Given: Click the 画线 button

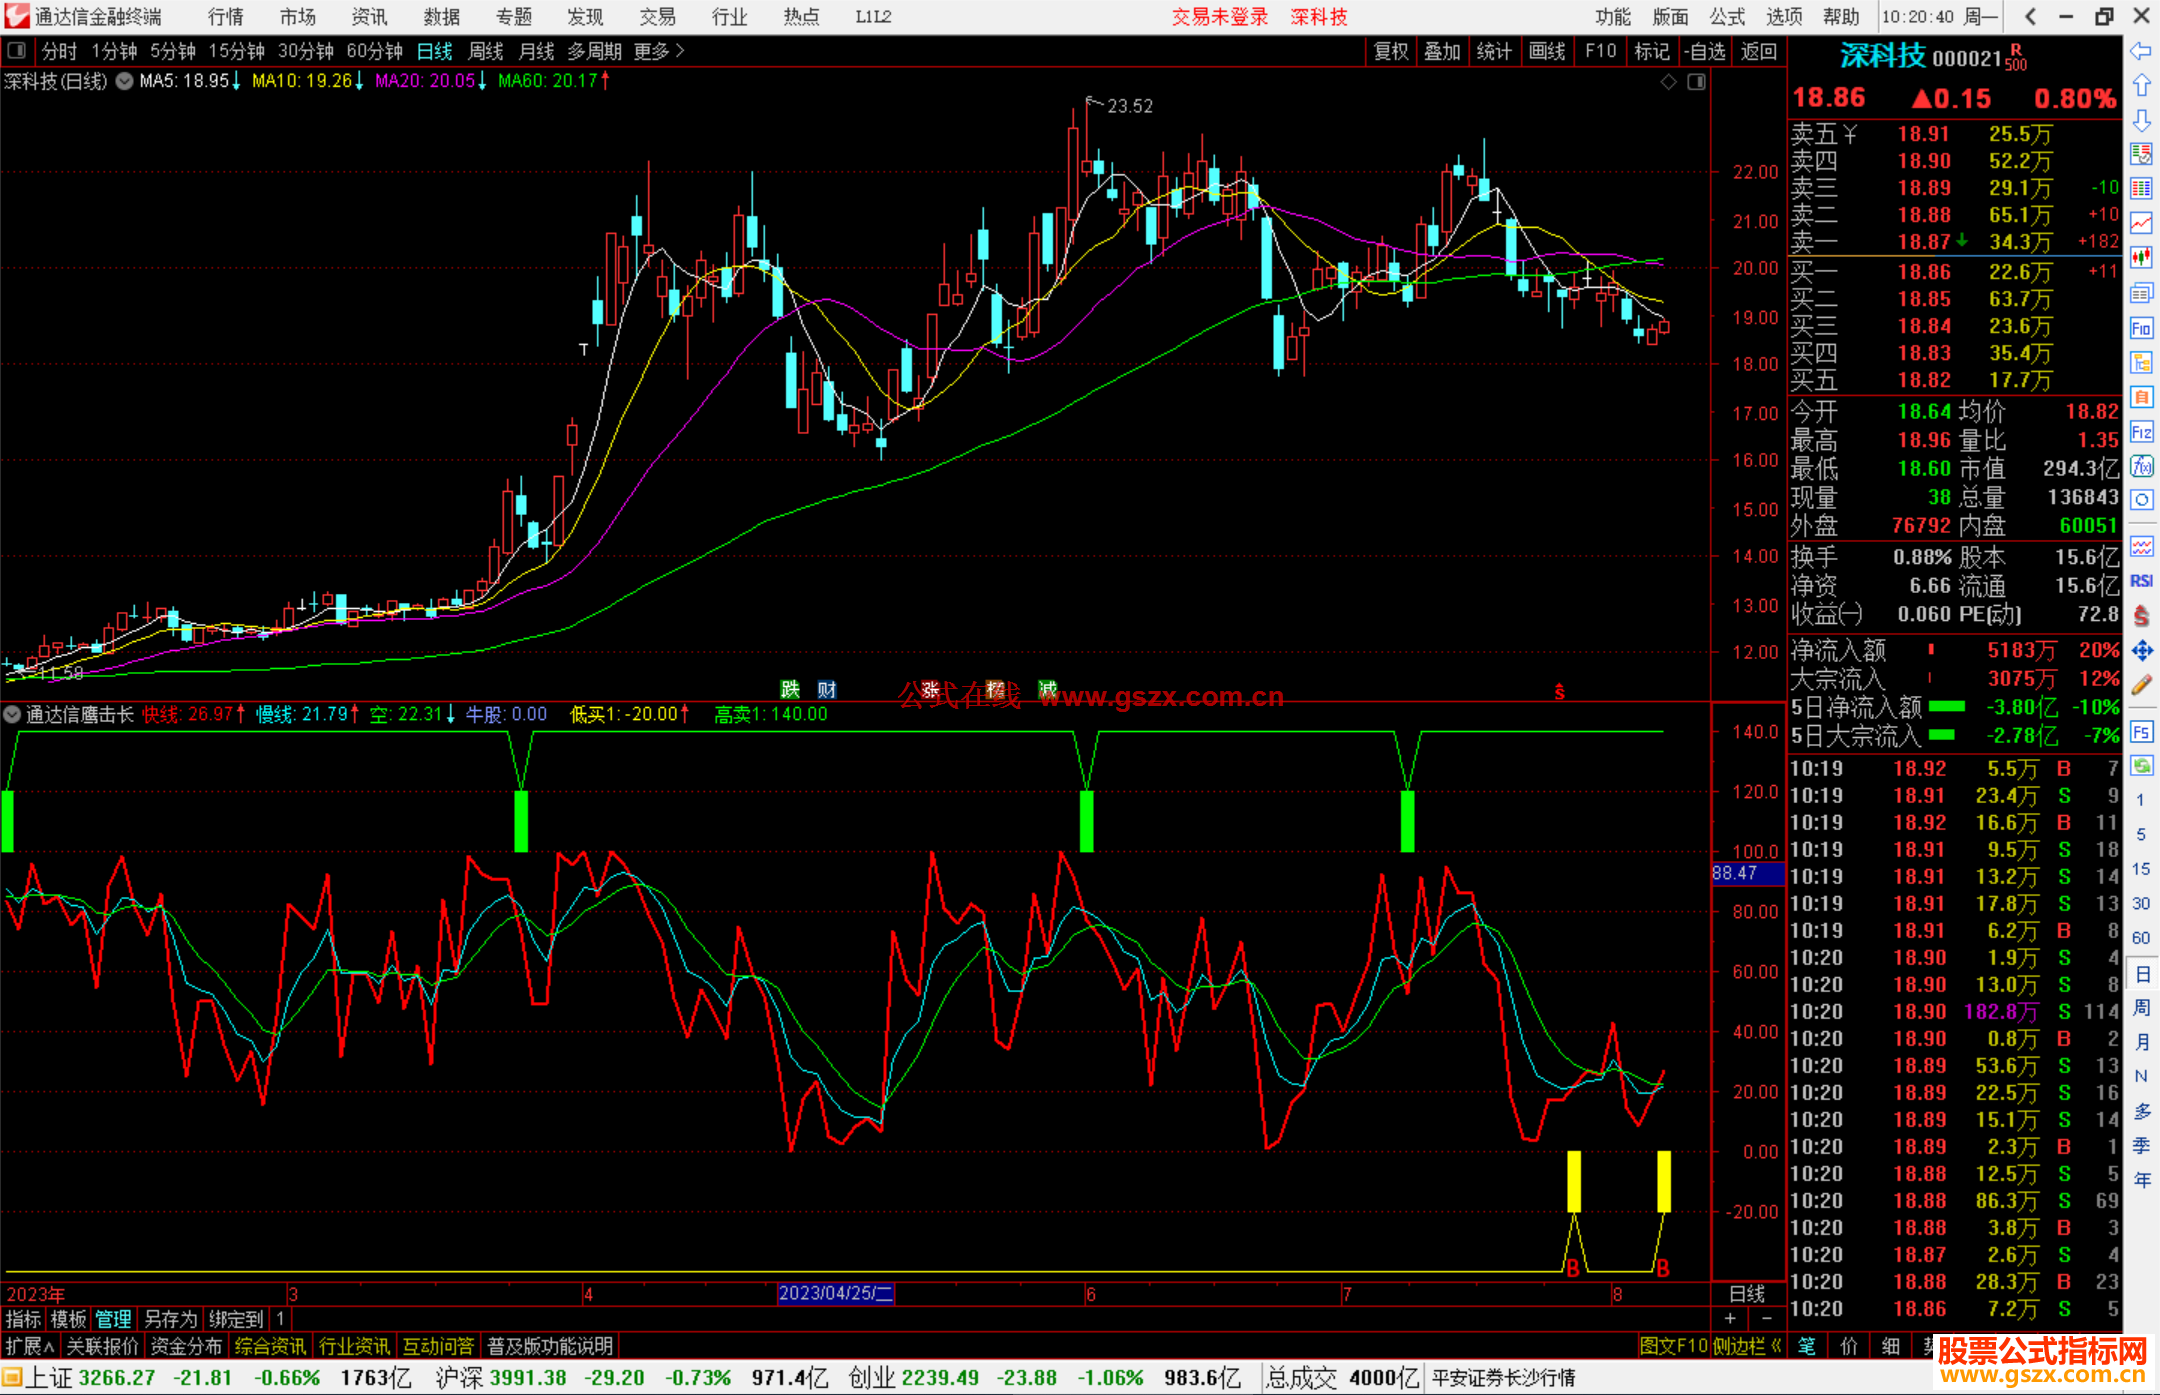Looking at the screenshot, I should tap(1547, 51).
